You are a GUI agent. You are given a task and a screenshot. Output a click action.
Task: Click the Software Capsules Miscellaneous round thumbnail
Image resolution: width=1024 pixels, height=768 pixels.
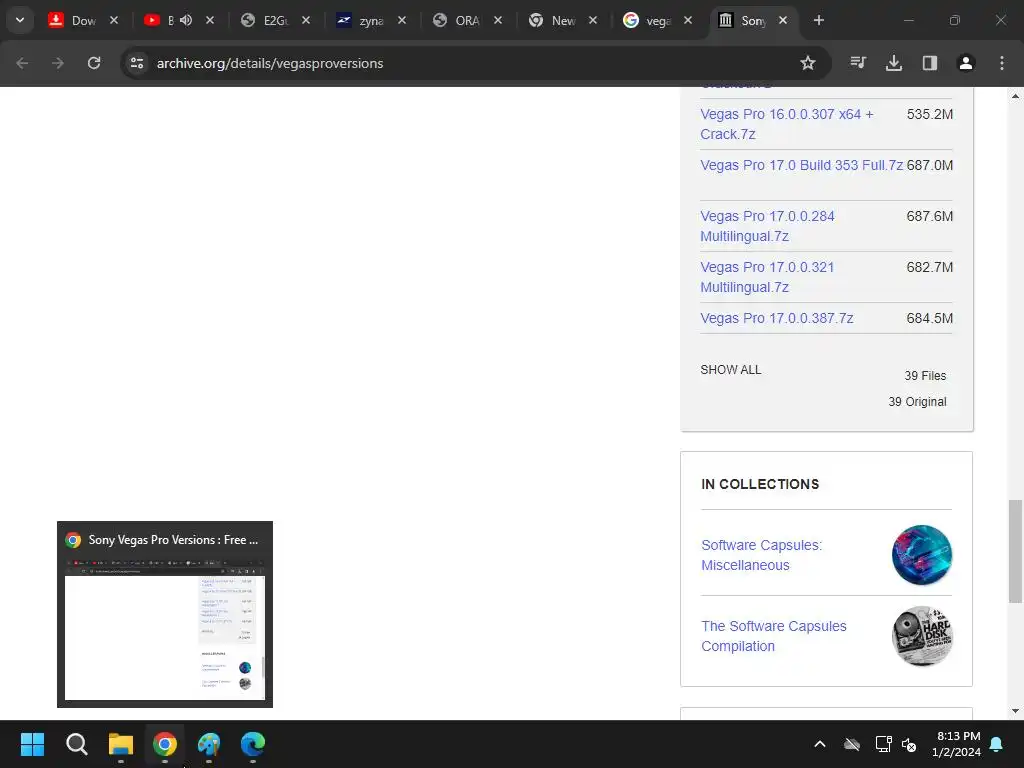pyautogui.click(x=921, y=555)
